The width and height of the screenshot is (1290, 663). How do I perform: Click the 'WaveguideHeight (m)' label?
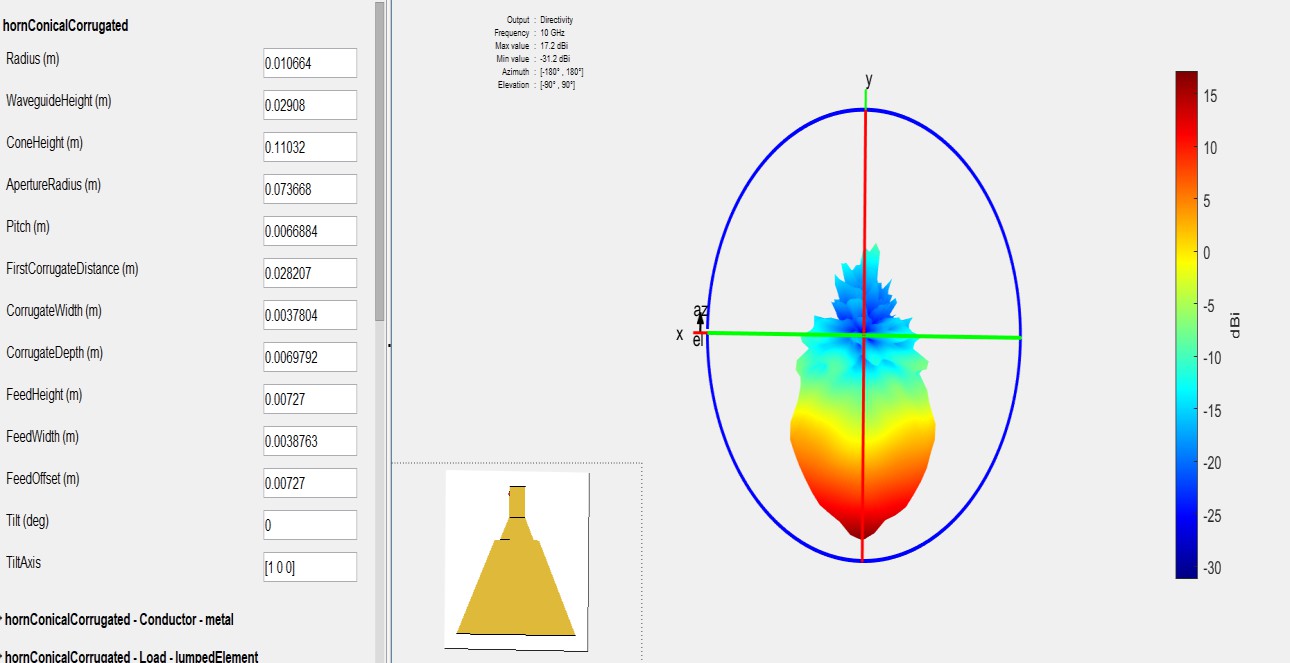pos(58,101)
